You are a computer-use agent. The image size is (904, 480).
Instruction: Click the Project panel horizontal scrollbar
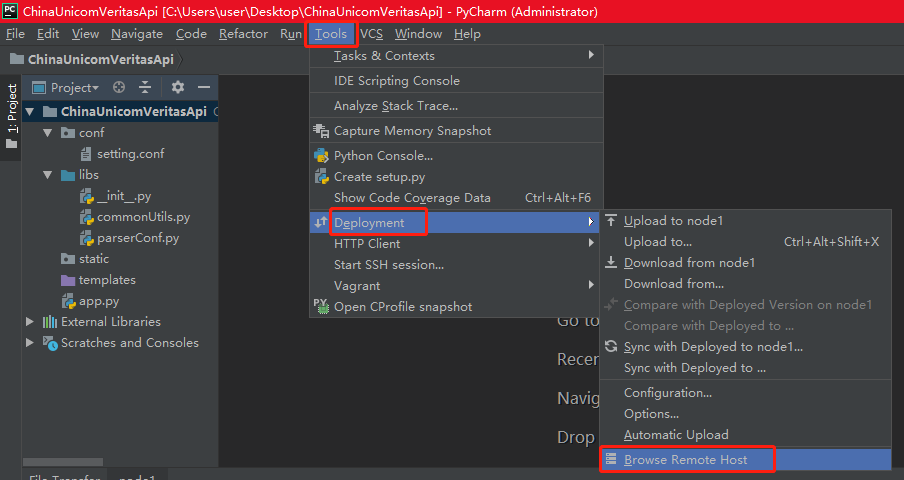pos(63,462)
